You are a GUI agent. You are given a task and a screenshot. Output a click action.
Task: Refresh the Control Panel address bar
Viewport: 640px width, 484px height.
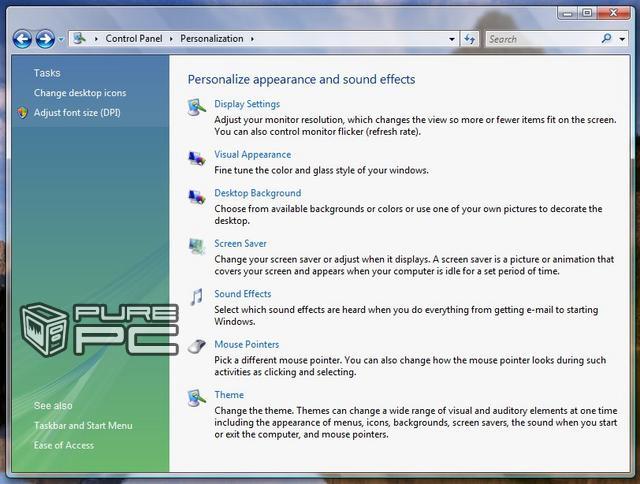[x=470, y=39]
